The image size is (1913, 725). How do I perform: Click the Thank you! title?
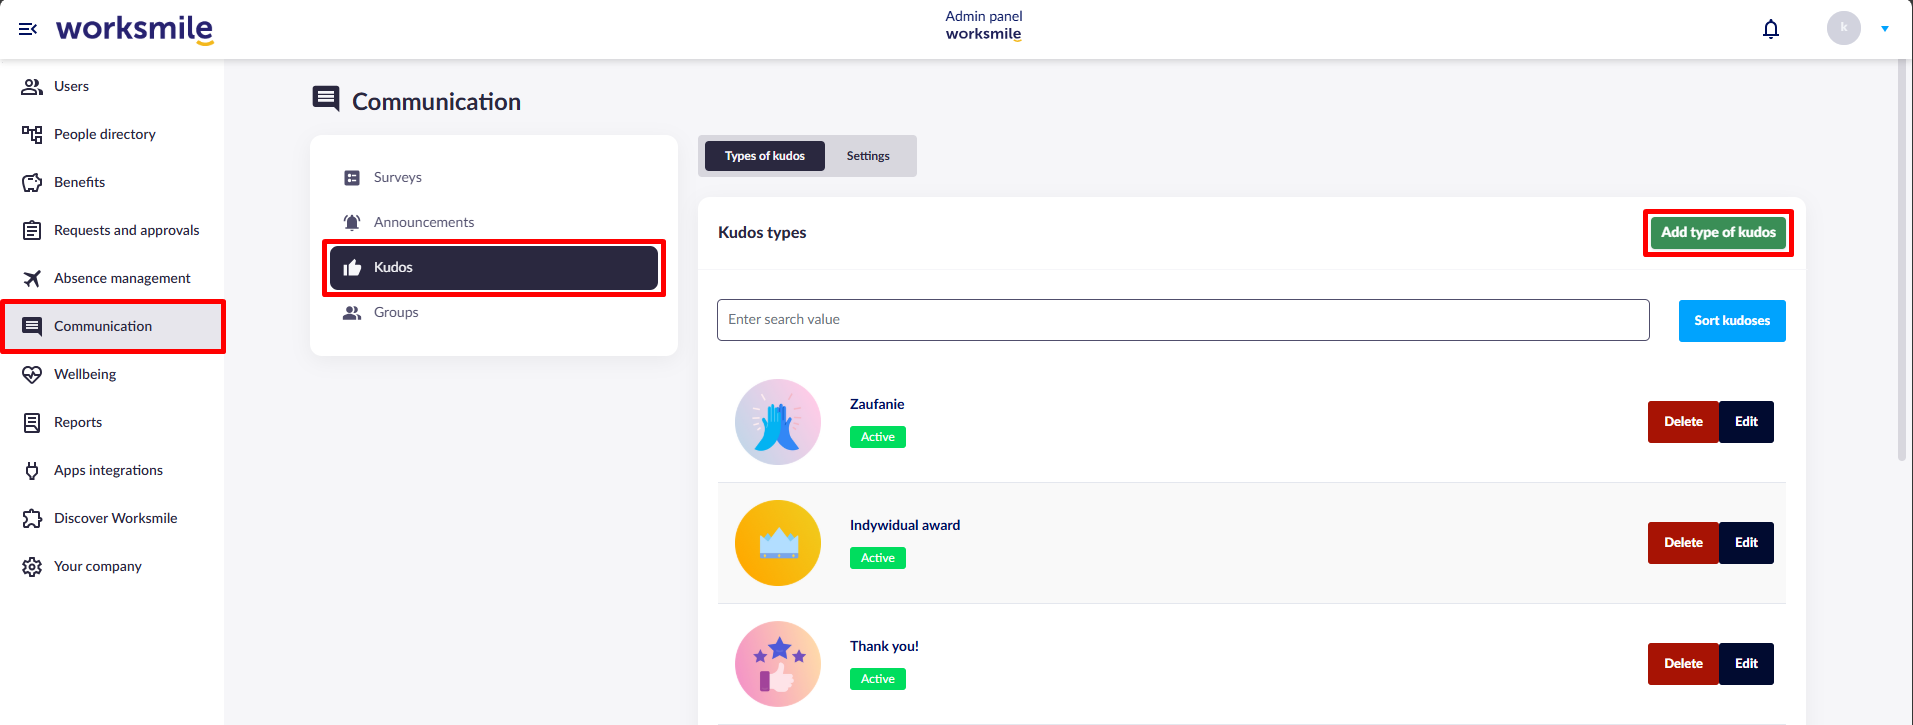884,646
